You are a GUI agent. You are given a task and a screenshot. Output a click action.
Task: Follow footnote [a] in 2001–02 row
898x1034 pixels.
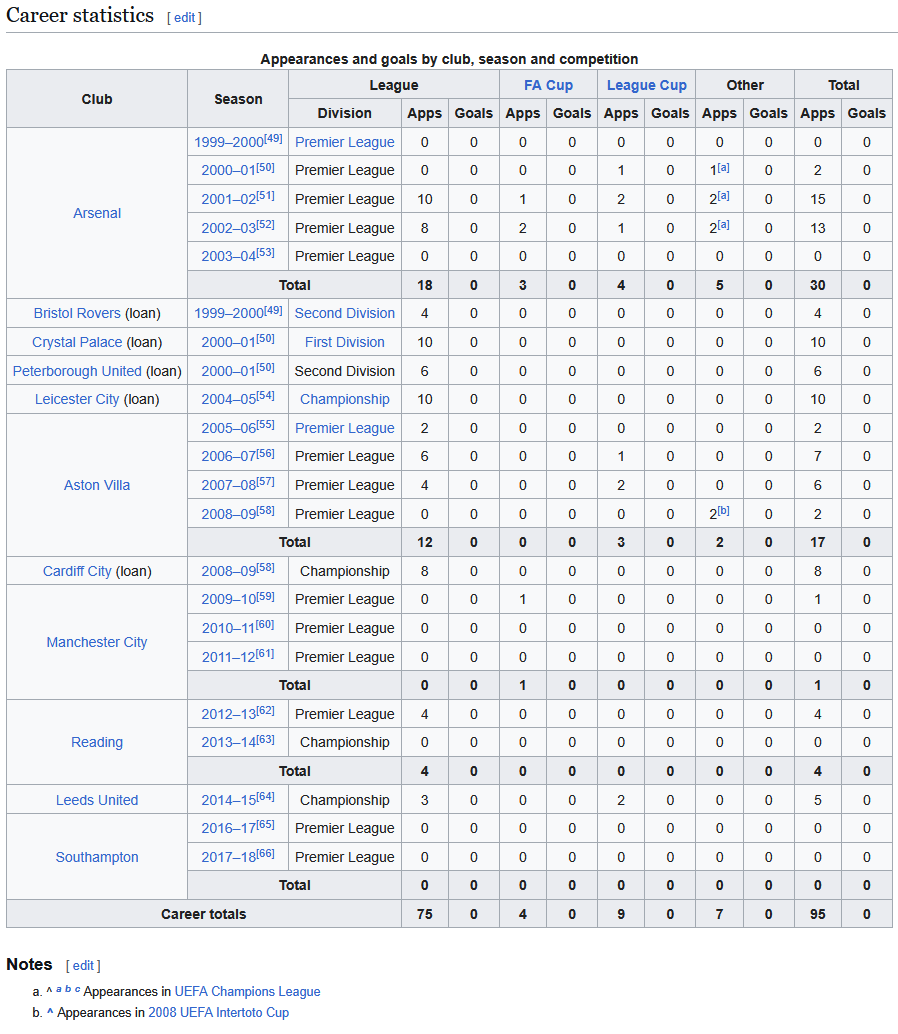coord(723,195)
